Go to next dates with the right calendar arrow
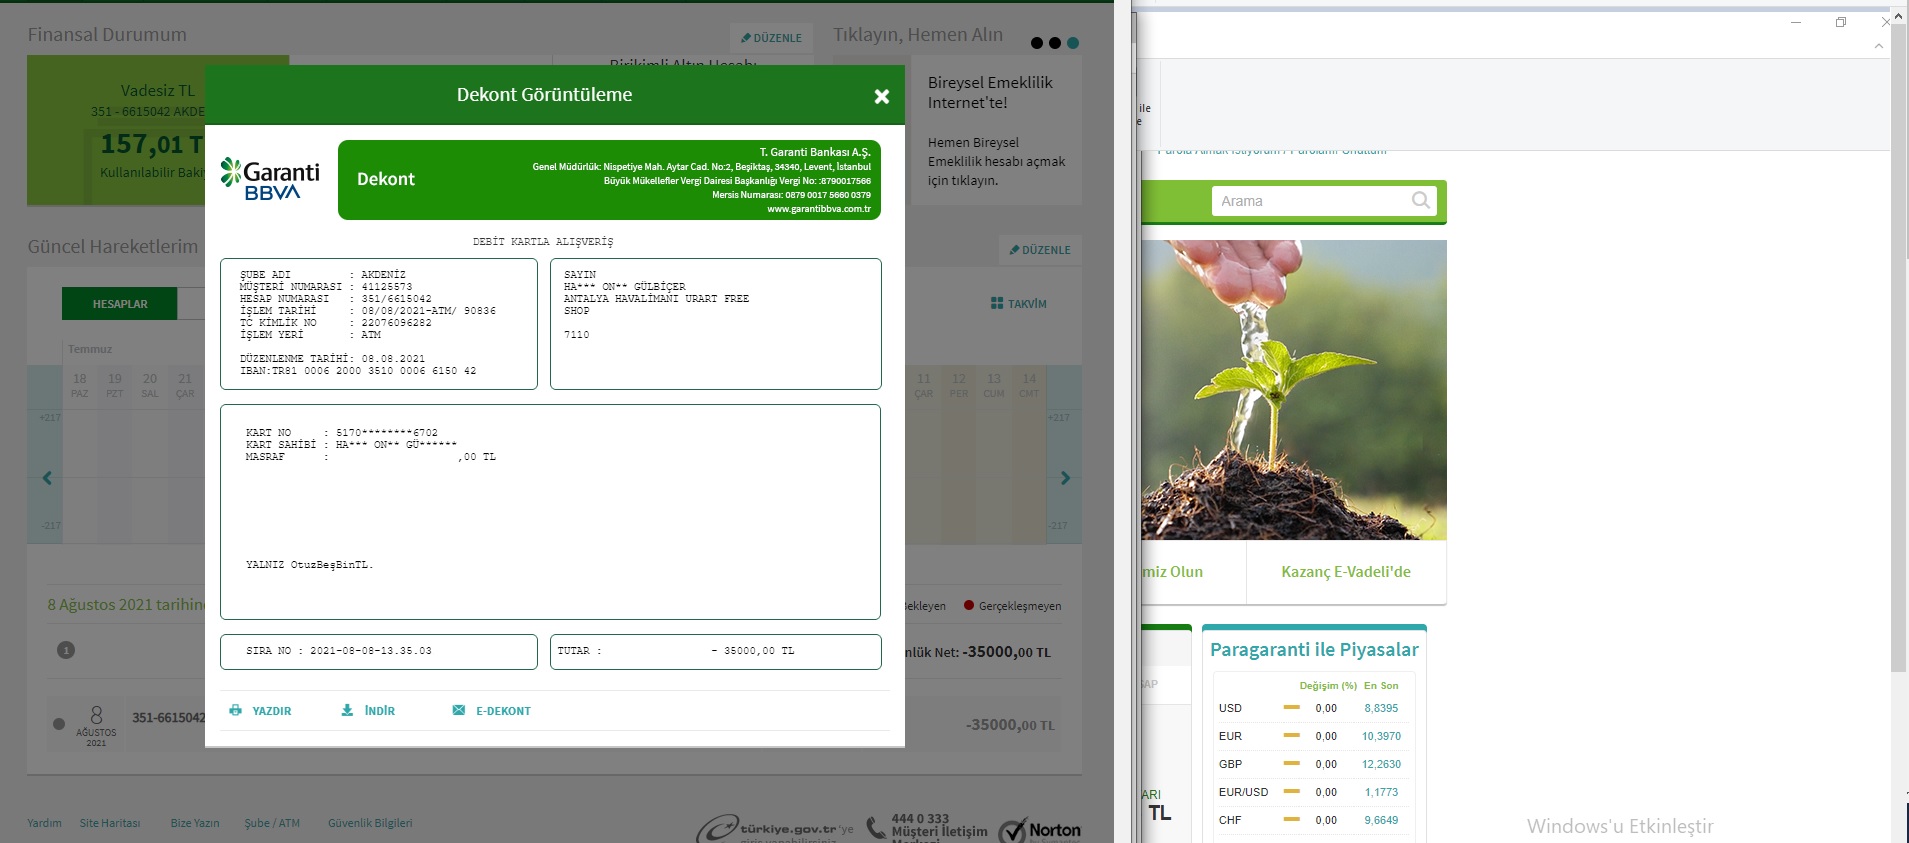Image resolution: width=1909 pixels, height=843 pixels. [1065, 478]
